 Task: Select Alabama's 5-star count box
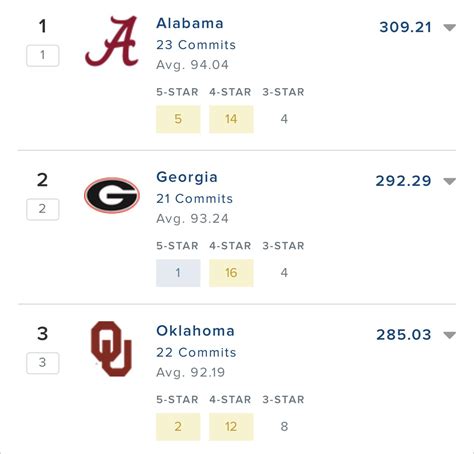pyautogui.click(x=178, y=119)
